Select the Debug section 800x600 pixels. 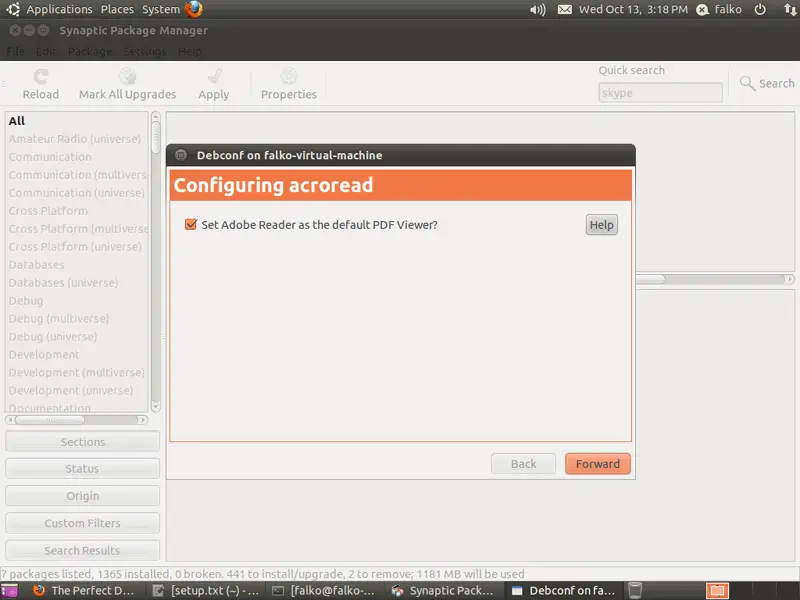point(77,301)
